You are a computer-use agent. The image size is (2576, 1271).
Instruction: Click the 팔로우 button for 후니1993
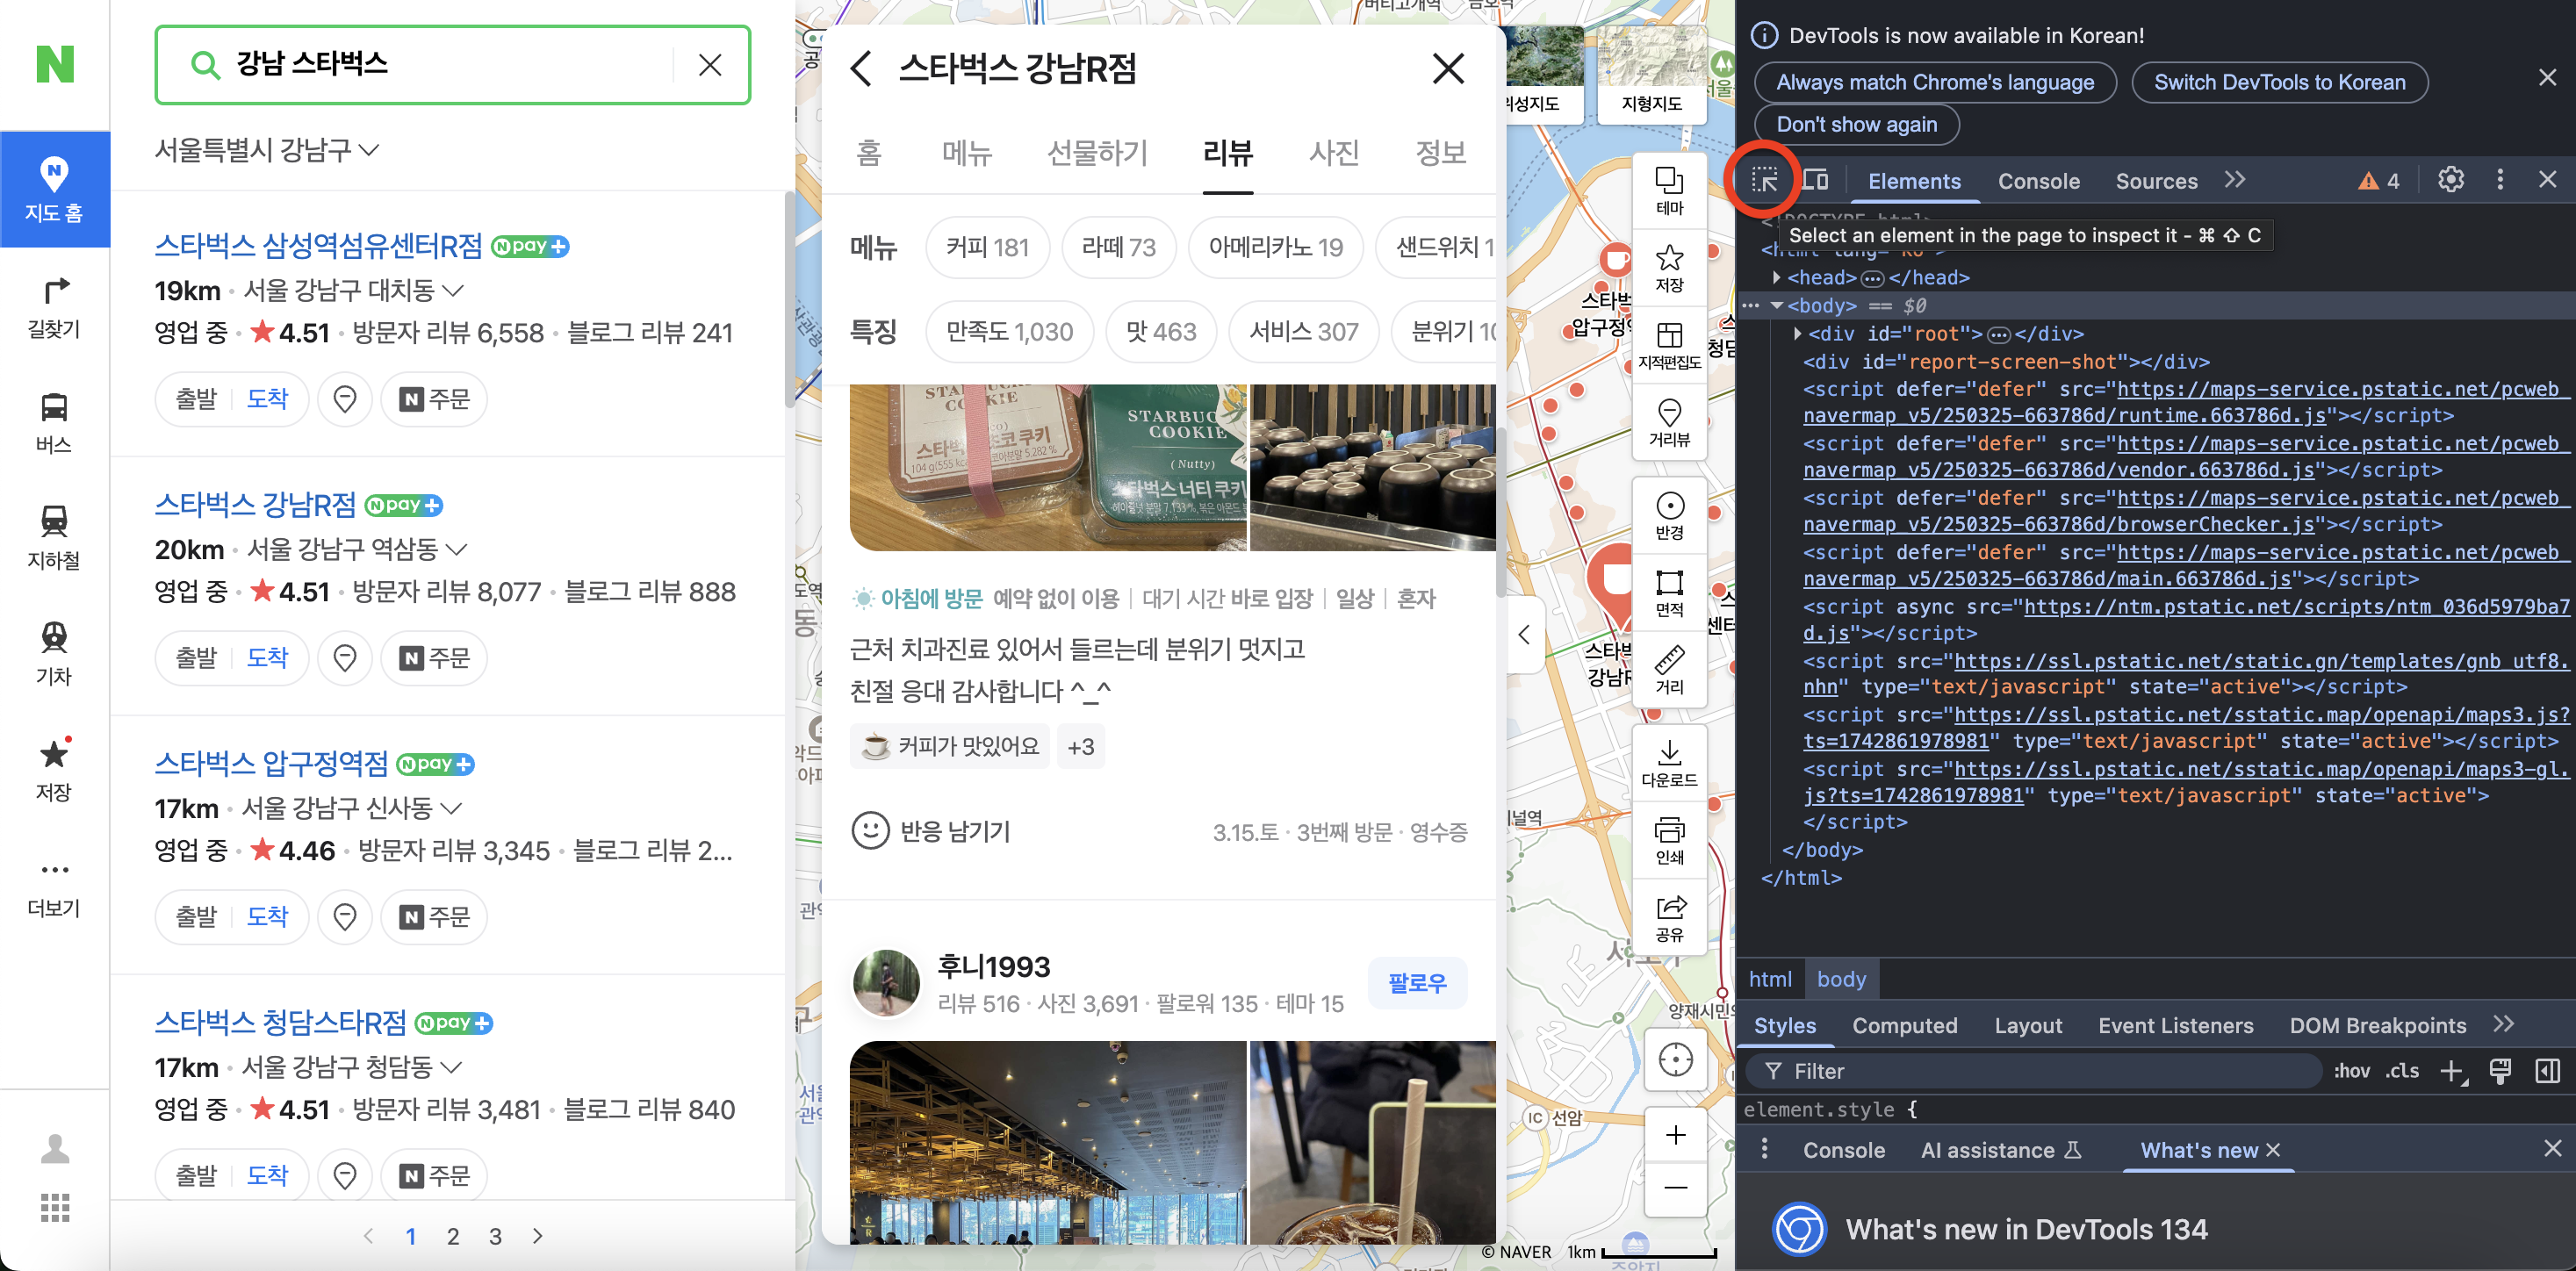click(x=1416, y=983)
